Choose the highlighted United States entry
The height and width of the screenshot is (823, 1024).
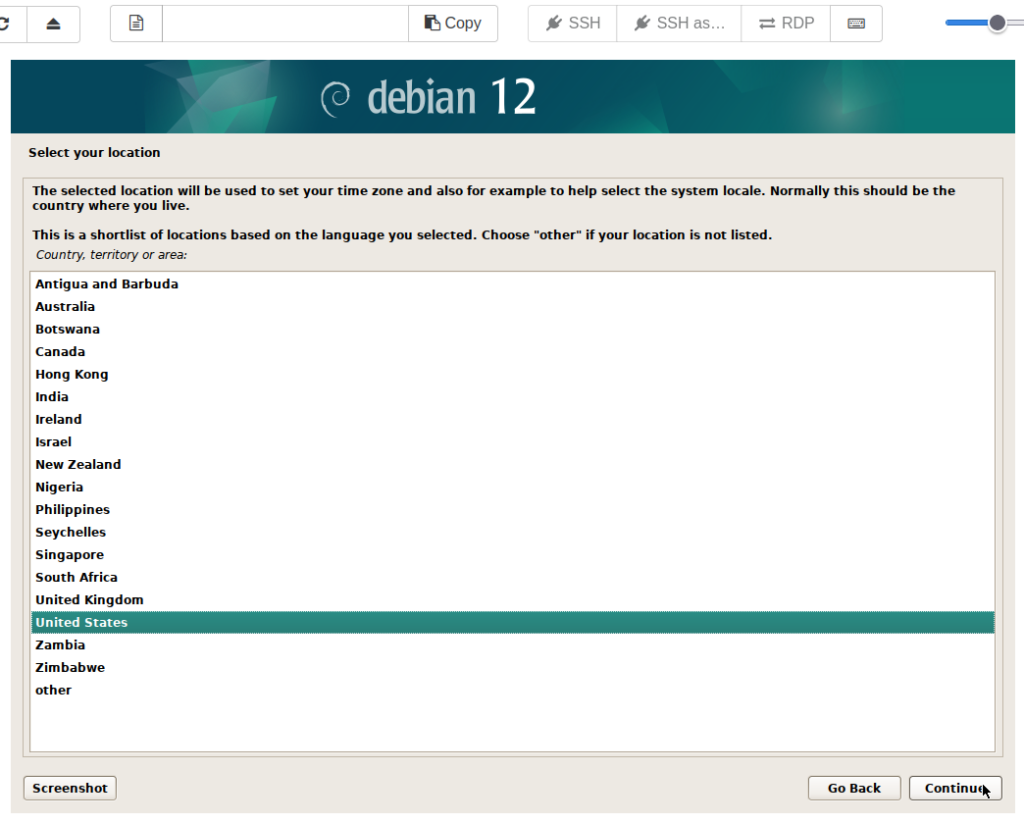[x=82, y=623]
